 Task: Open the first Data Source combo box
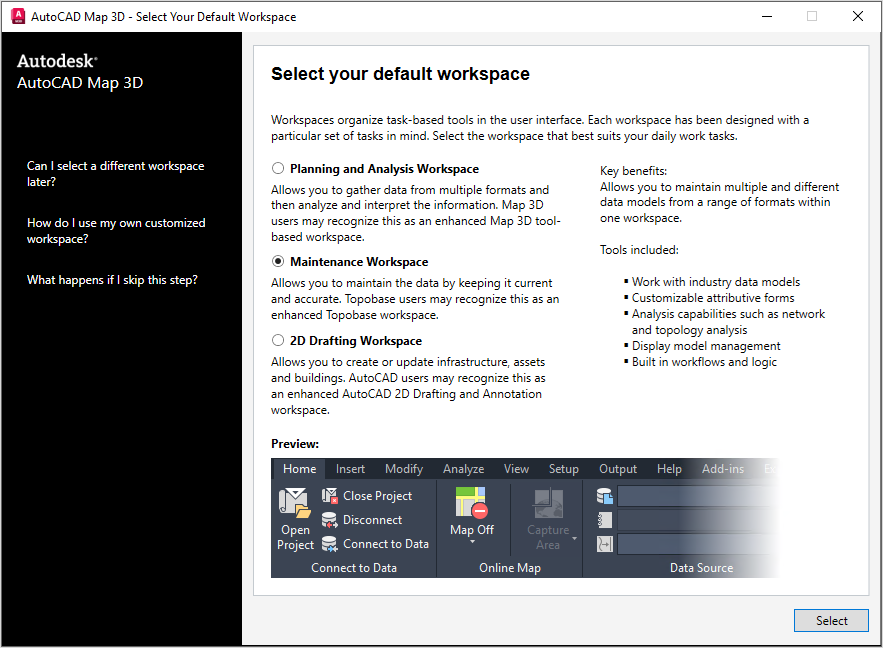pos(695,496)
